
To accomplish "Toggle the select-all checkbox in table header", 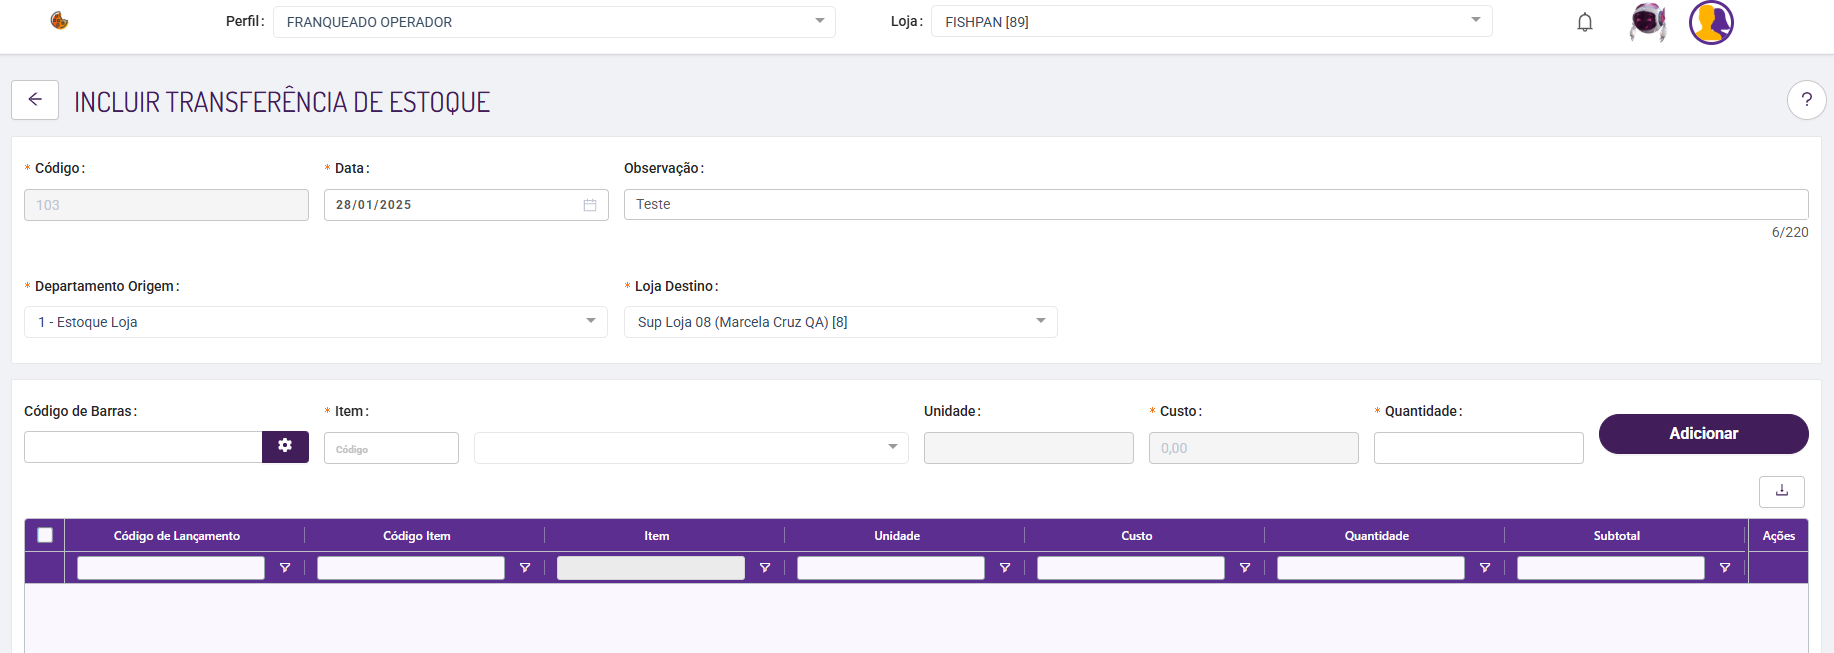I will point(45,535).
